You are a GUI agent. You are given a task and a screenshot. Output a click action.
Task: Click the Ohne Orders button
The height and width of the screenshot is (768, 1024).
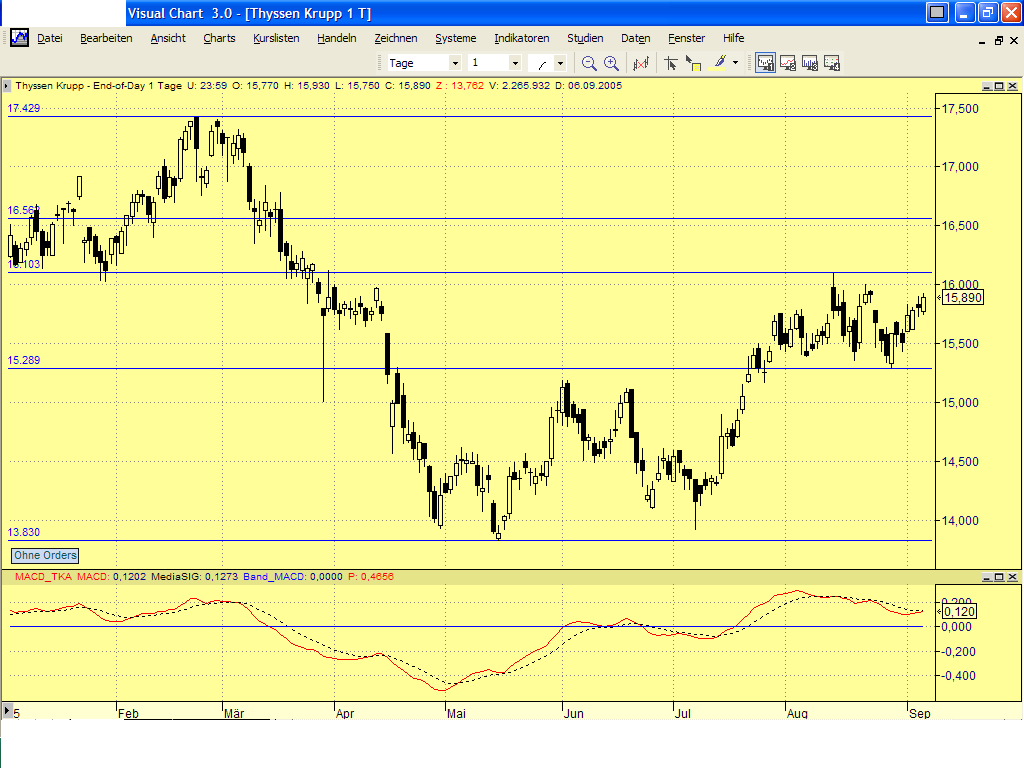44,555
